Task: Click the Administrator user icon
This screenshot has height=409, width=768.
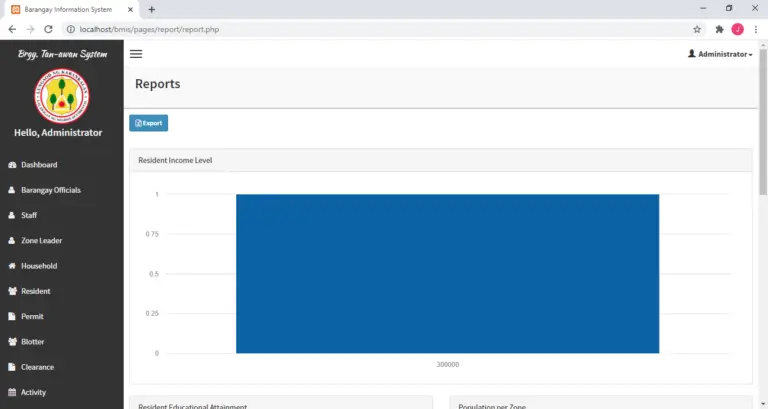Action: coord(692,53)
